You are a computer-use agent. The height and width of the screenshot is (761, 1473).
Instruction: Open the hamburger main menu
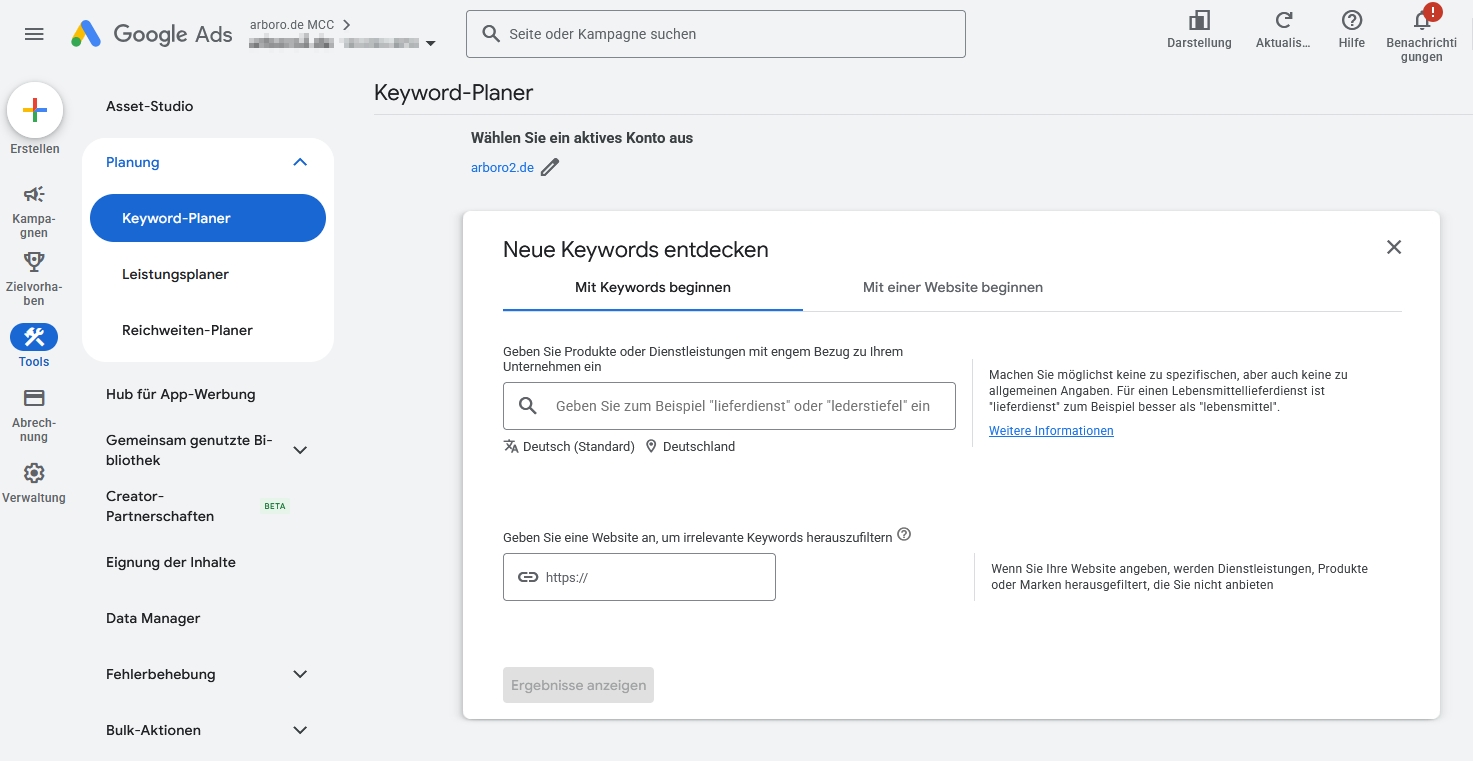34,34
